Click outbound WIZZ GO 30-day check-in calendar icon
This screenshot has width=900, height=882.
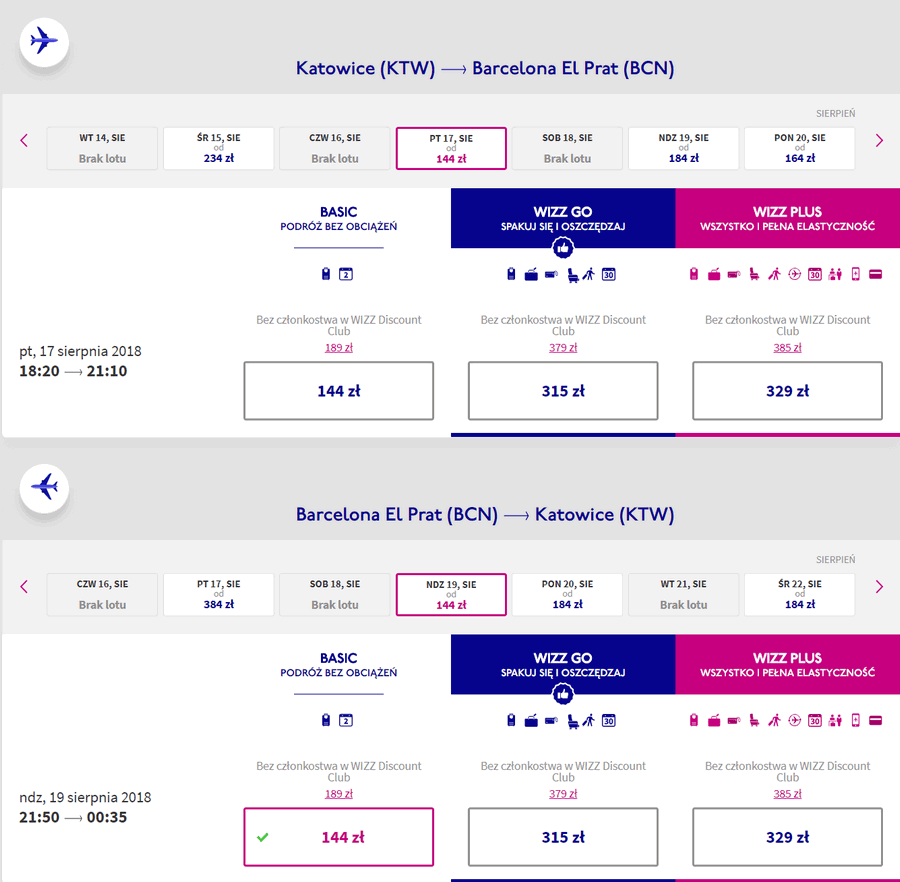(x=608, y=274)
